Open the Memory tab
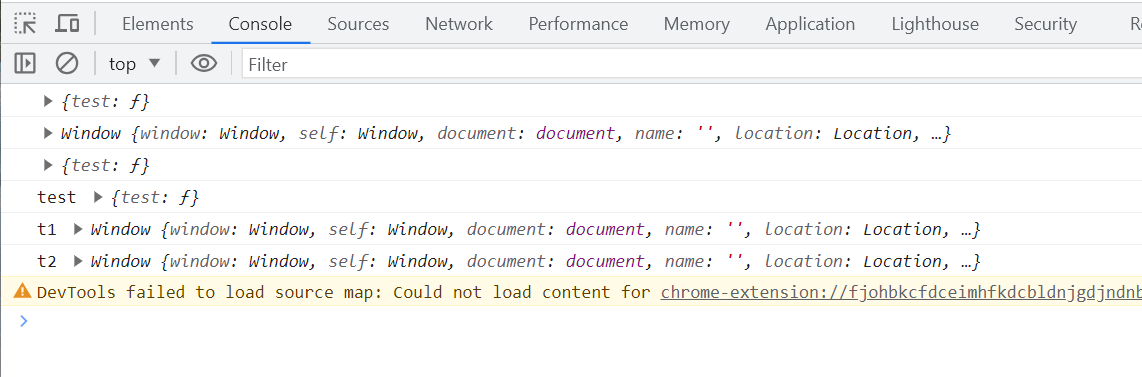Image resolution: width=1142 pixels, height=377 pixels. pos(696,24)
